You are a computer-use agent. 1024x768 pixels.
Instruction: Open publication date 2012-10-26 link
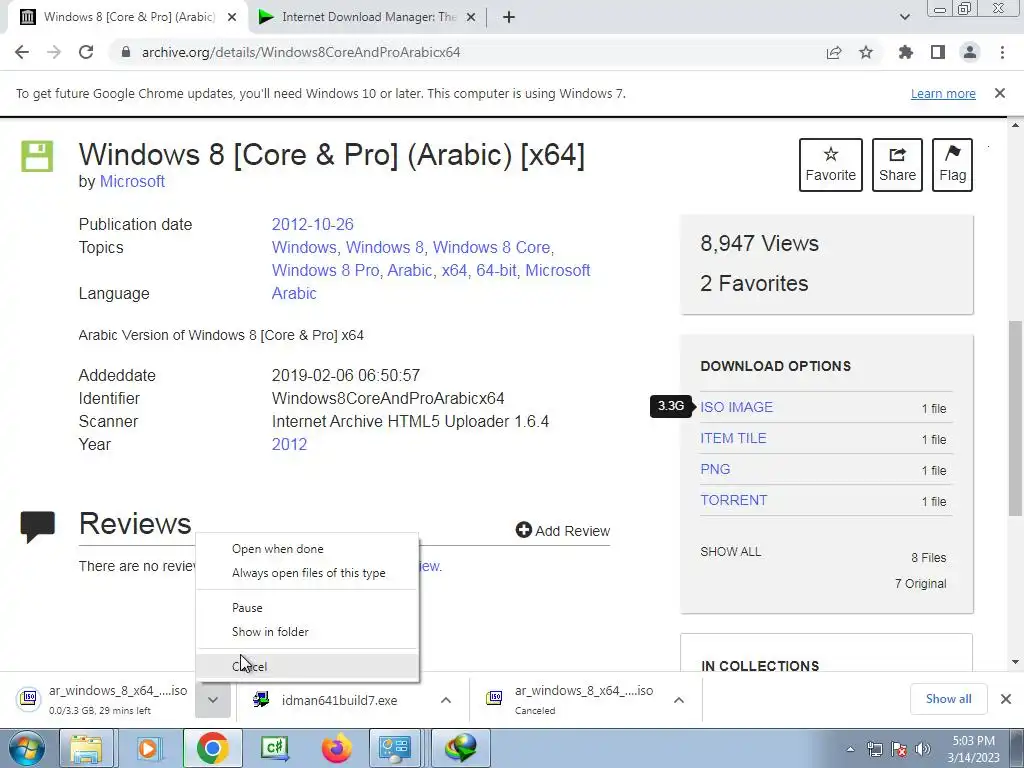312,225
